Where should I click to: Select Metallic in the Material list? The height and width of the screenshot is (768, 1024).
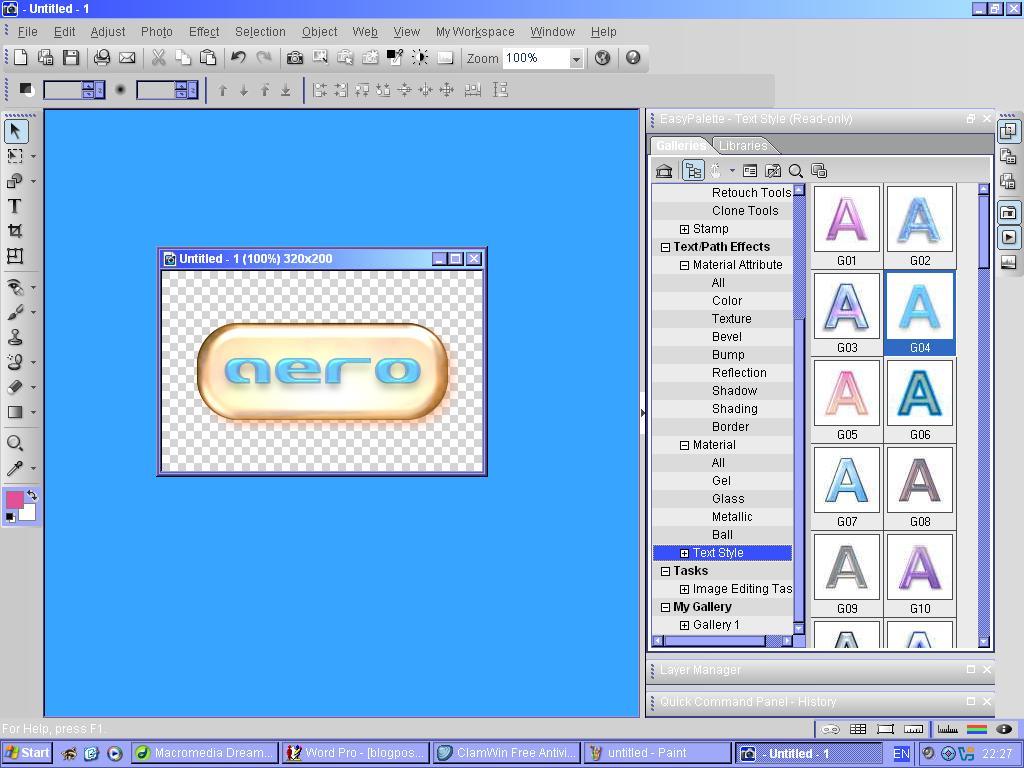[731, 517]
